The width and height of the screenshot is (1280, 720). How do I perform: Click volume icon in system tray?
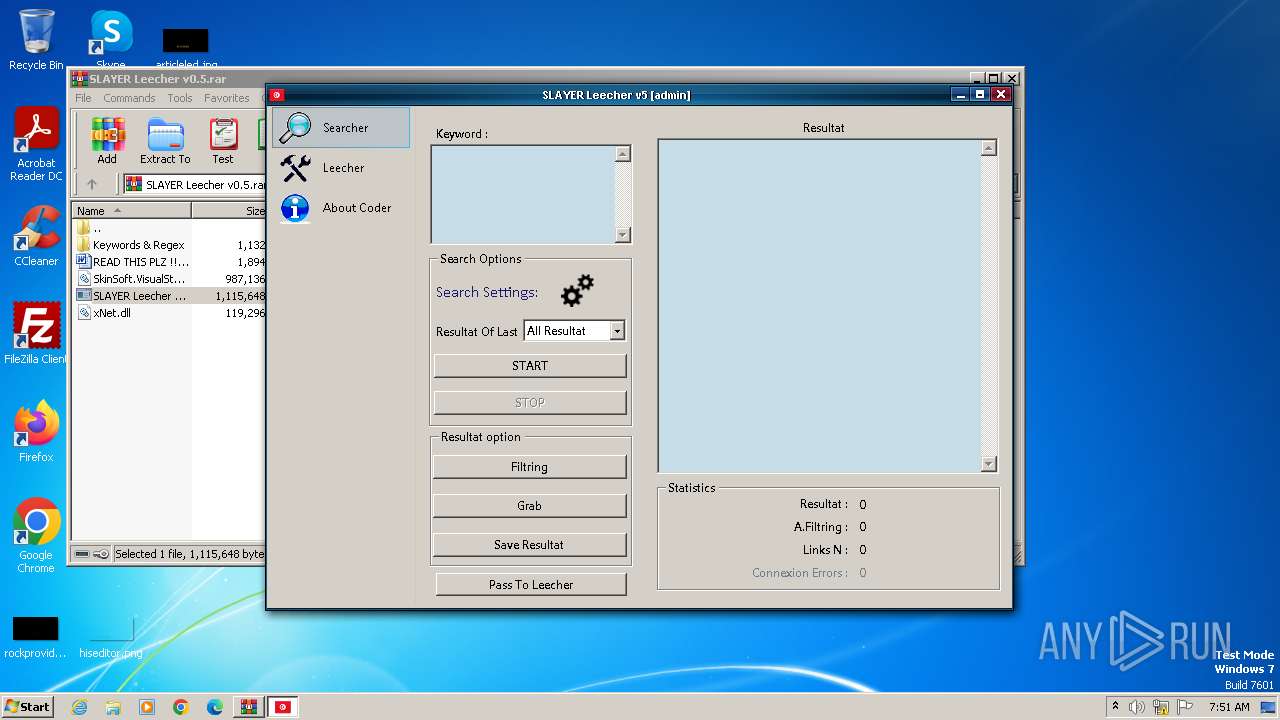(1137, 707)
